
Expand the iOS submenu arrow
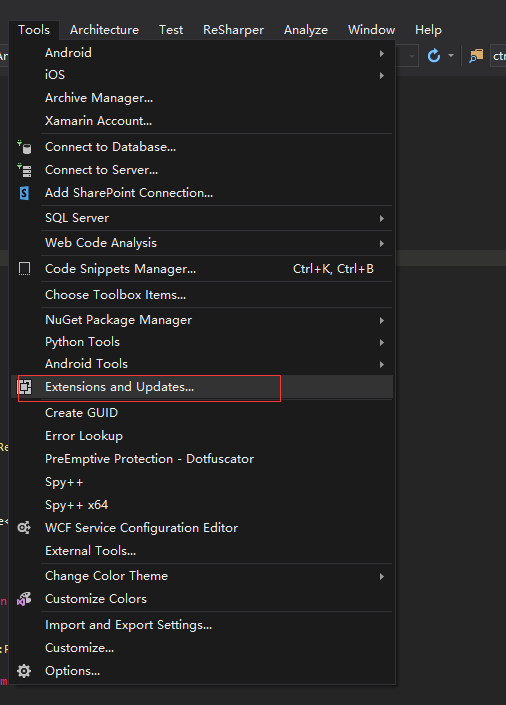point(381,75)
